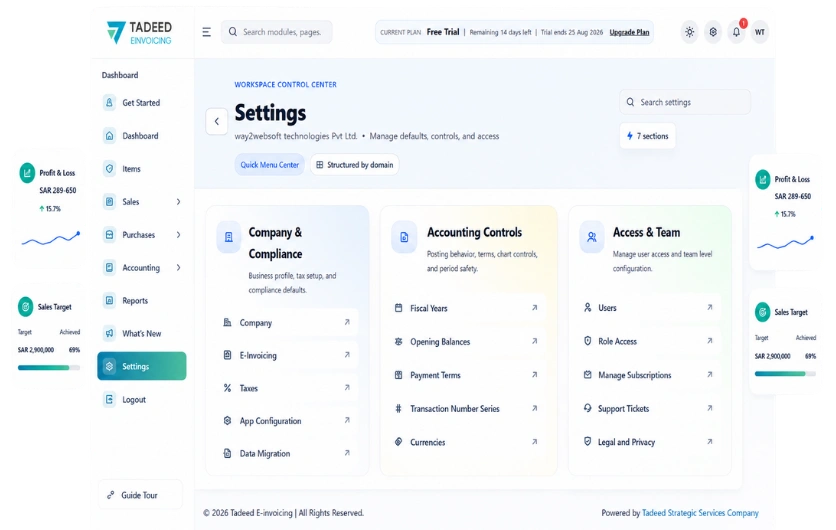This screenshot has width=836, height=530.
Task: Click the Items sidebar icon
Action: [109, 168]
